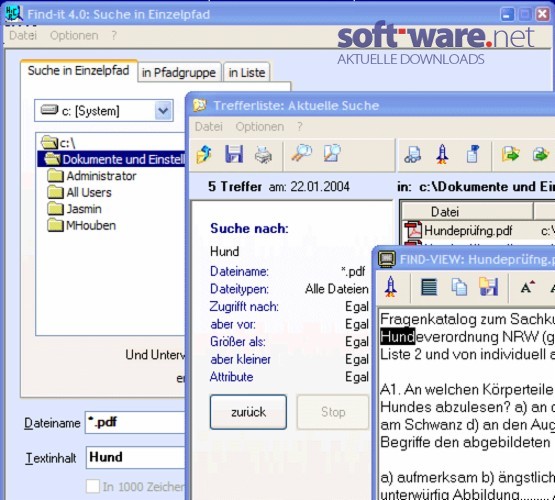This screenshot has width=555, height=500.
Task: Select 'Dokumente und Einstellungen' folder
Action: (112, 159)
